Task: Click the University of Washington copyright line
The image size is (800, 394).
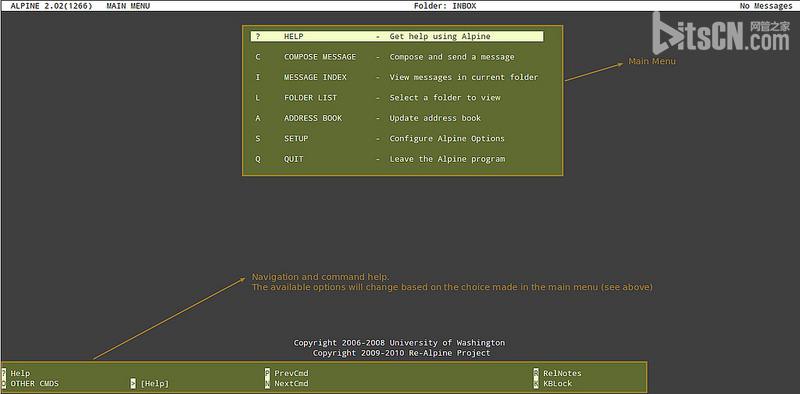Action: pos(399,342)
